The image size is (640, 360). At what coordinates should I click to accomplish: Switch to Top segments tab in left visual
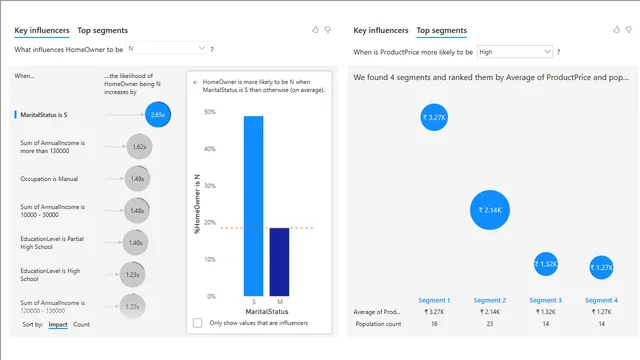coord(102,30)
